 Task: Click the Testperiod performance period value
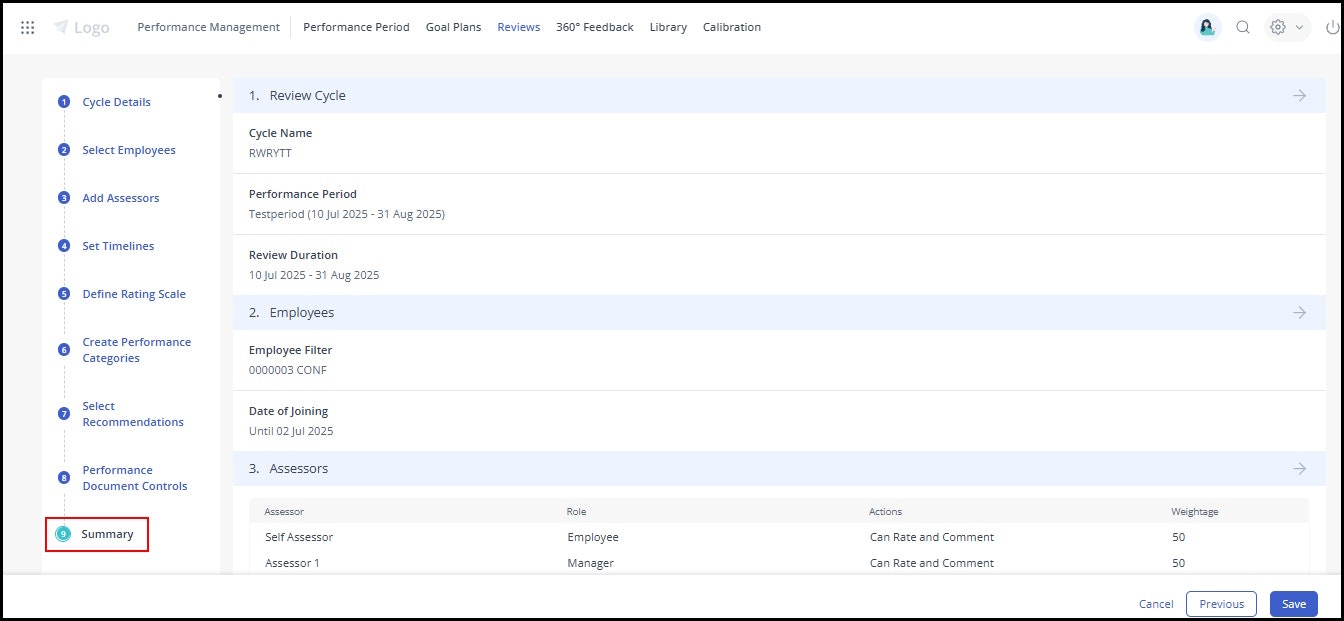click(x=347, y=215)
